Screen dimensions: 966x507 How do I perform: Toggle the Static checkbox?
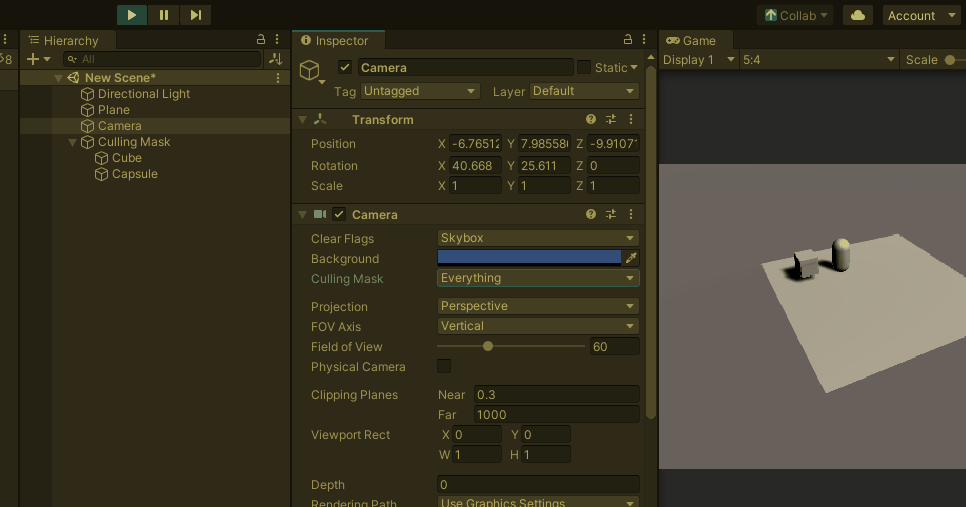pos(584,67)
